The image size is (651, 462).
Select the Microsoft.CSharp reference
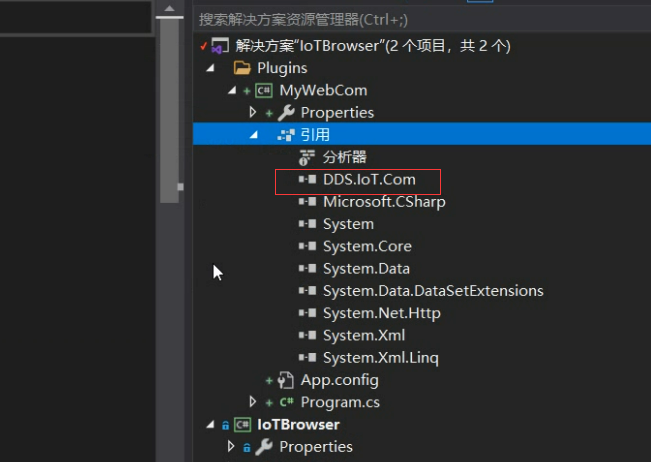coord(384,202)
